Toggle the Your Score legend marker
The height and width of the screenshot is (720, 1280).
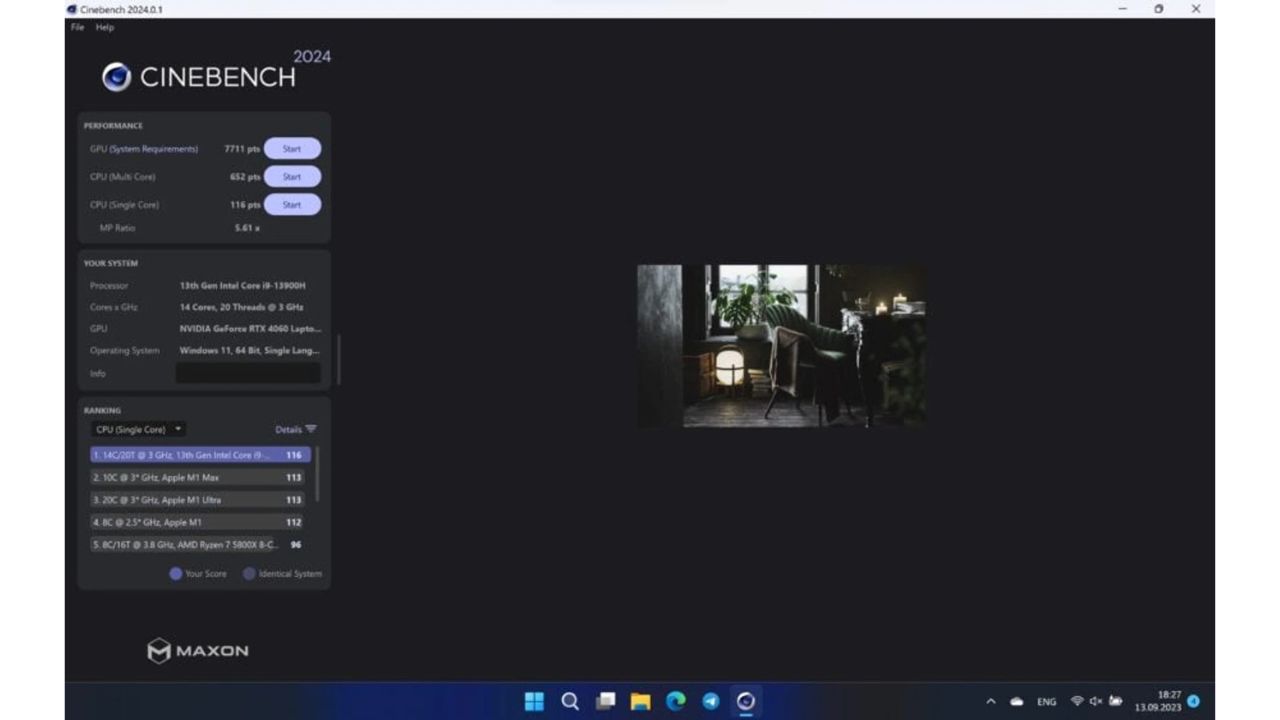pyautogui.click(x=176, y=574)
